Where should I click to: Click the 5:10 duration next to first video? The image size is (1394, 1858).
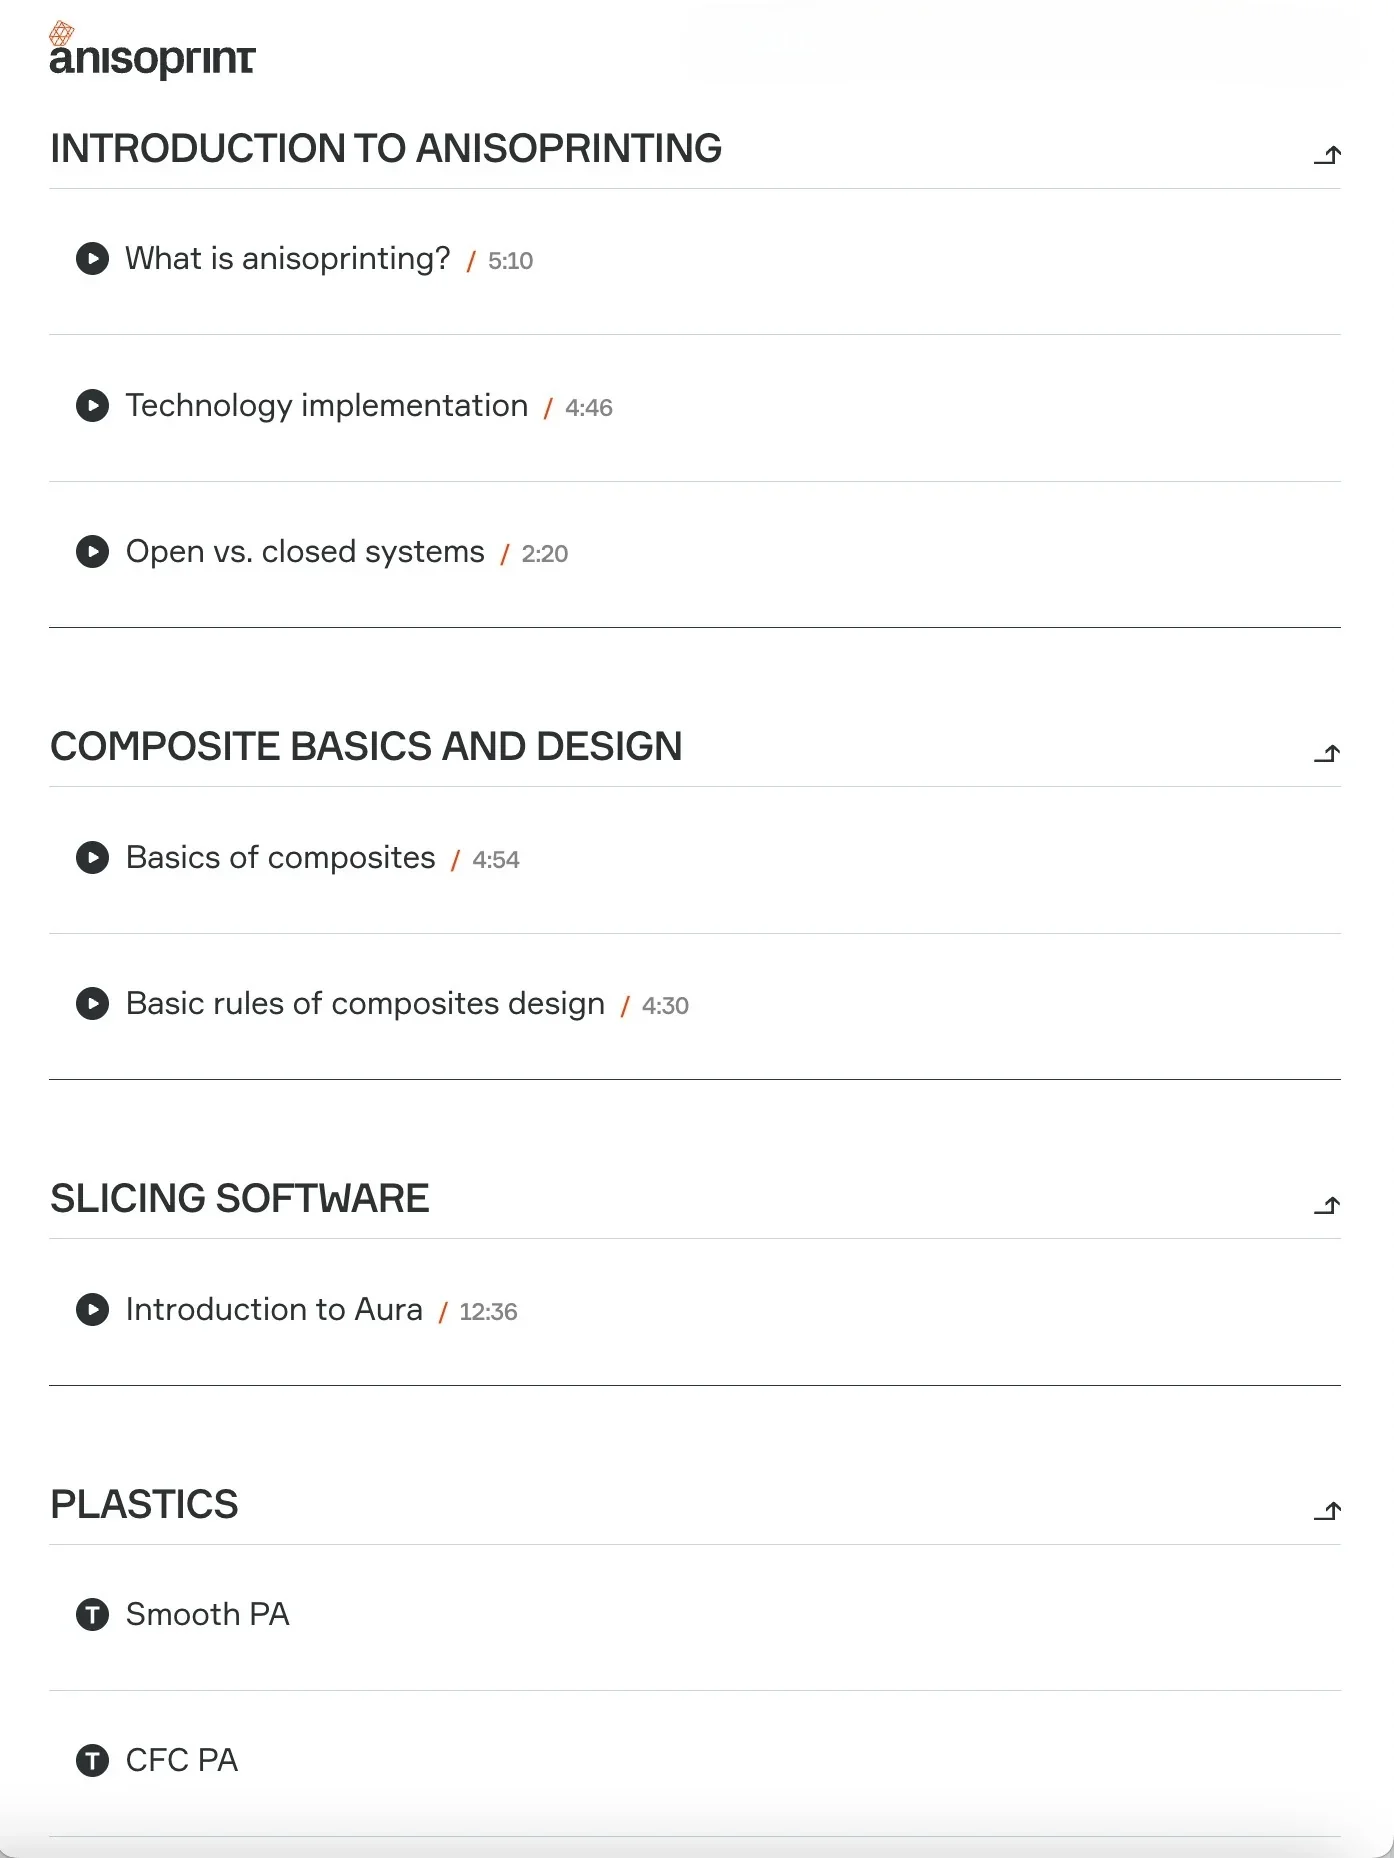tap(509, 261)
